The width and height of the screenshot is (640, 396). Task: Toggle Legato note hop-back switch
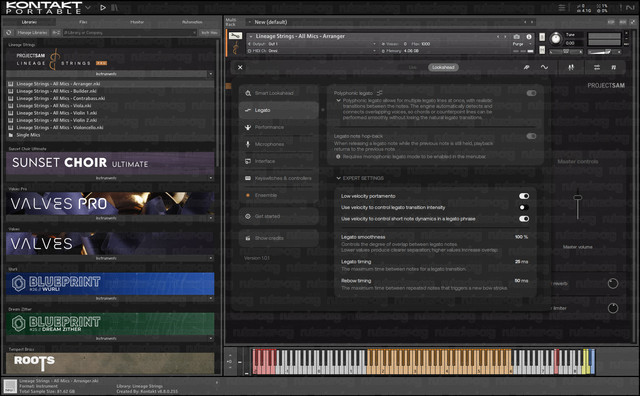click(531, 136)
